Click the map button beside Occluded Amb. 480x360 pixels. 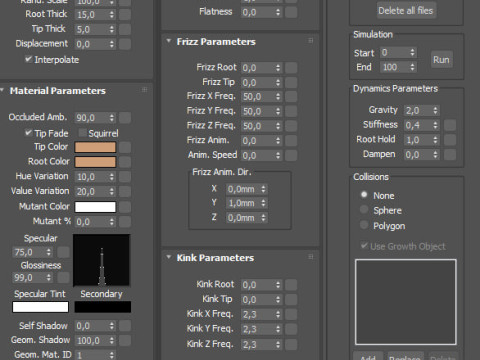tap(125, 117)
